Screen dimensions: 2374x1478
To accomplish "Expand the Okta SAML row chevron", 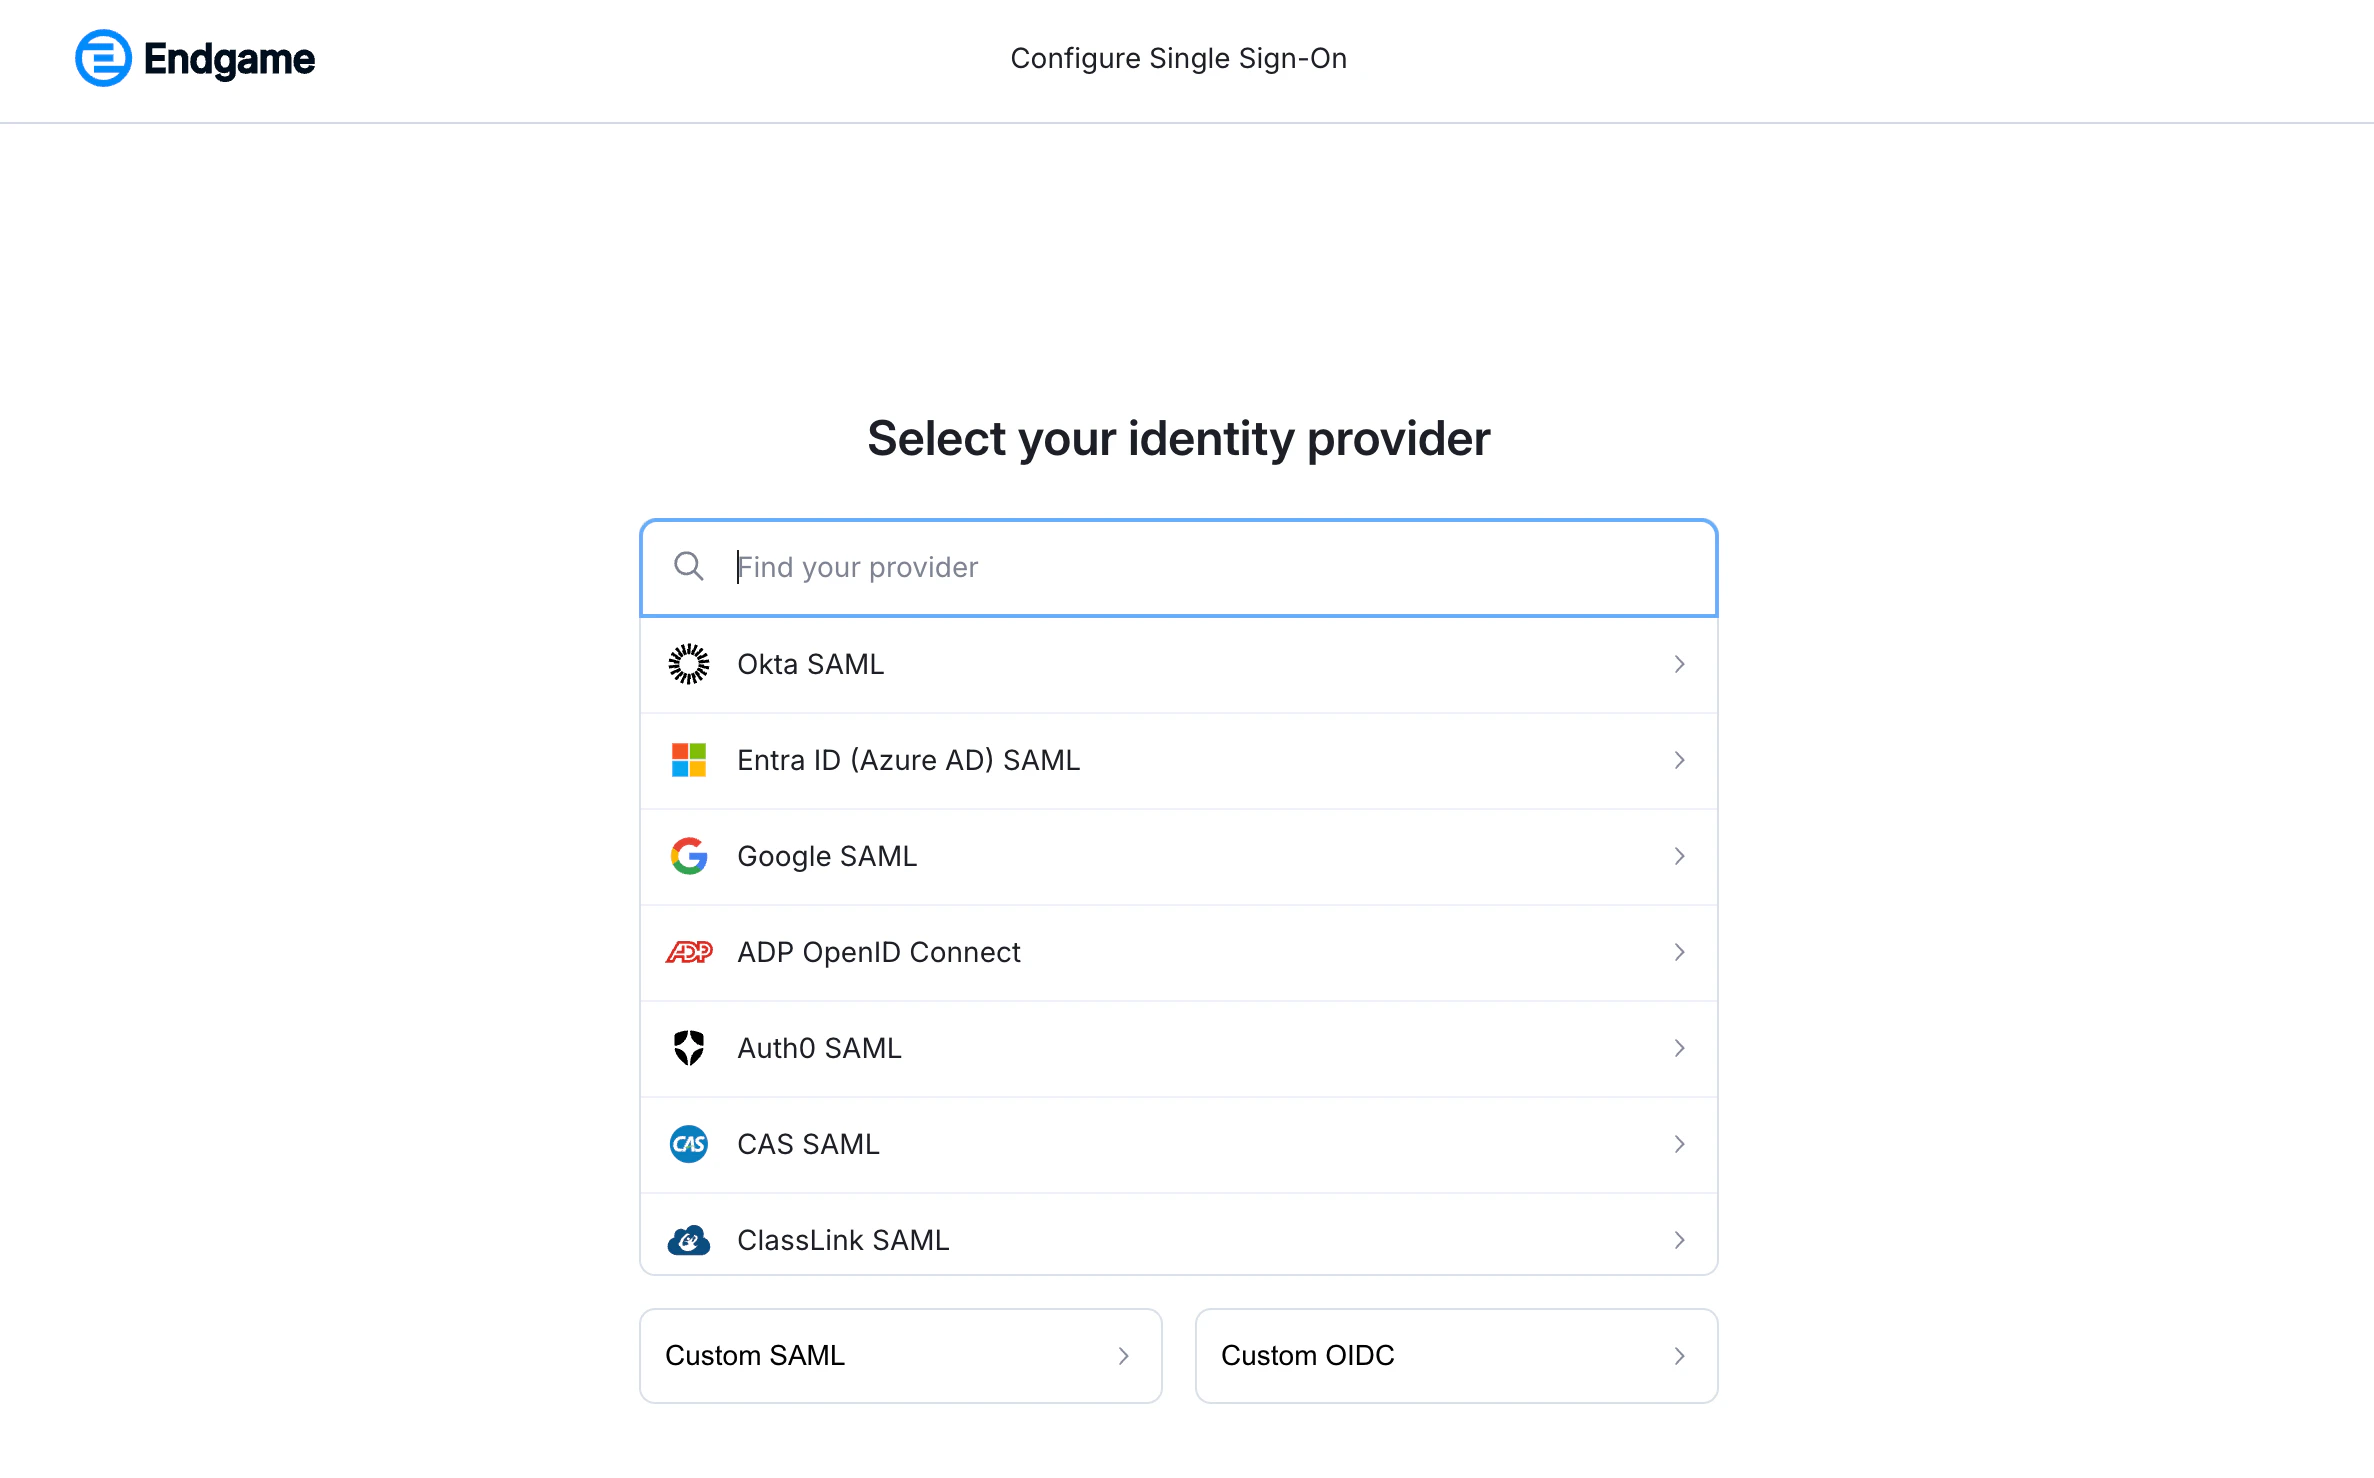I will point(1678,663).
